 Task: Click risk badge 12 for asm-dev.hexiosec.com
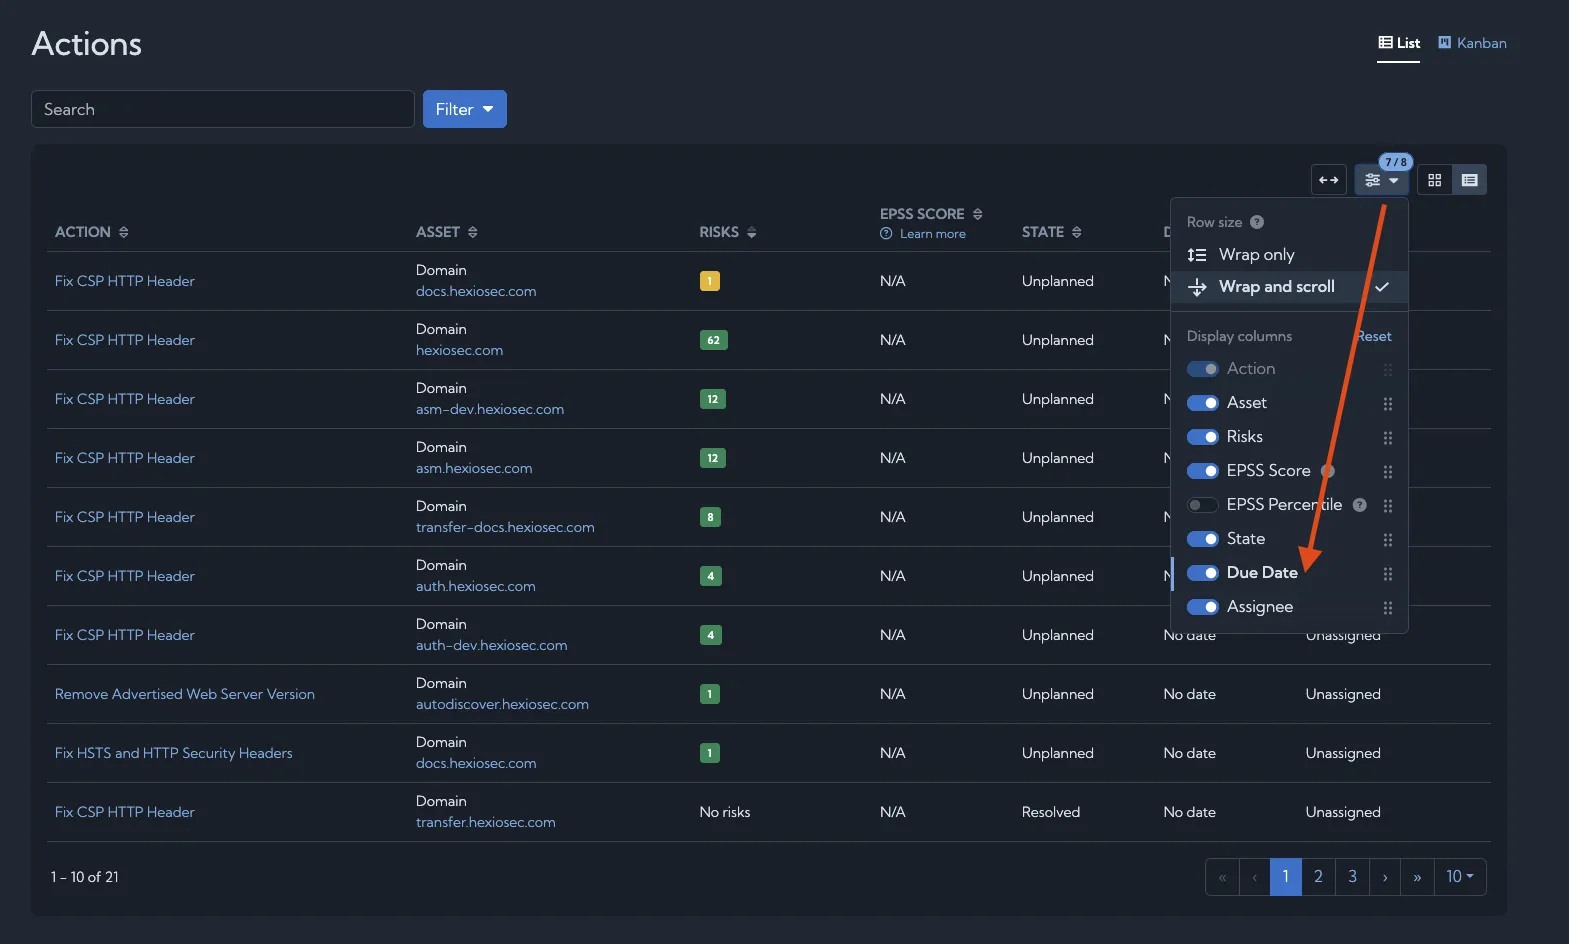click(x=713, y=399)
